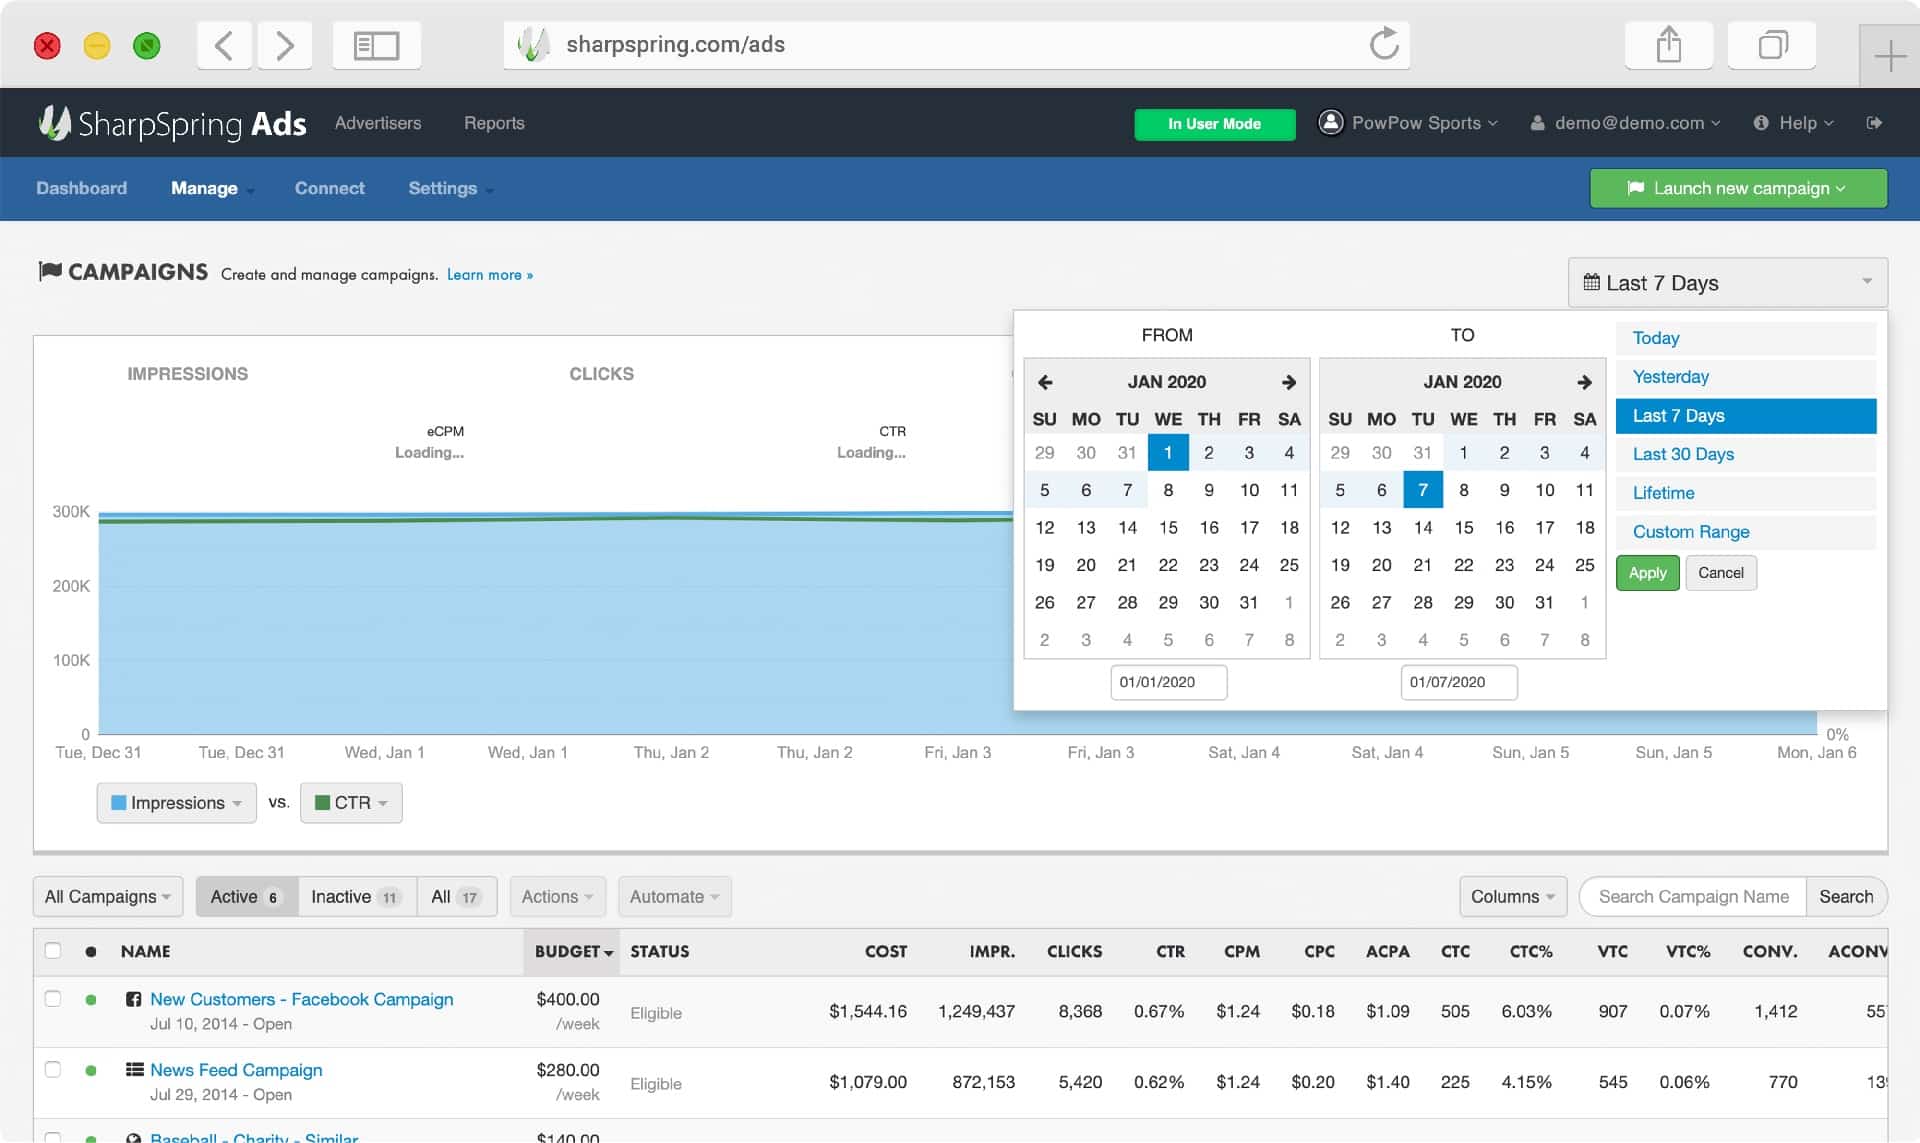
Task: Click the browser share icon
Action: click(x=1668, y=45)
